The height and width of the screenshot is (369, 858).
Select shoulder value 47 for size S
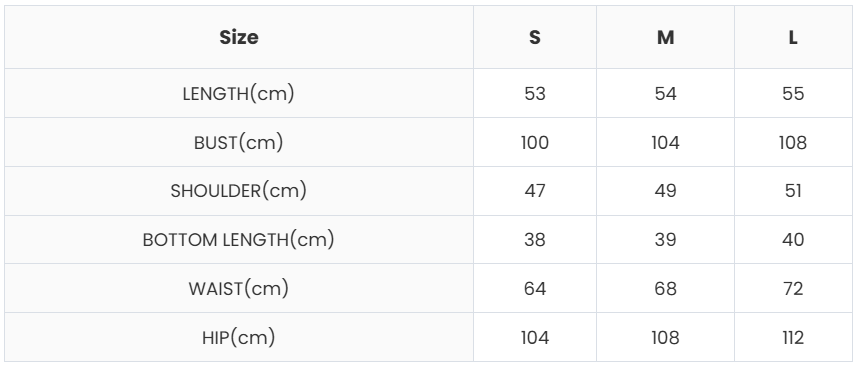(535, 191)
